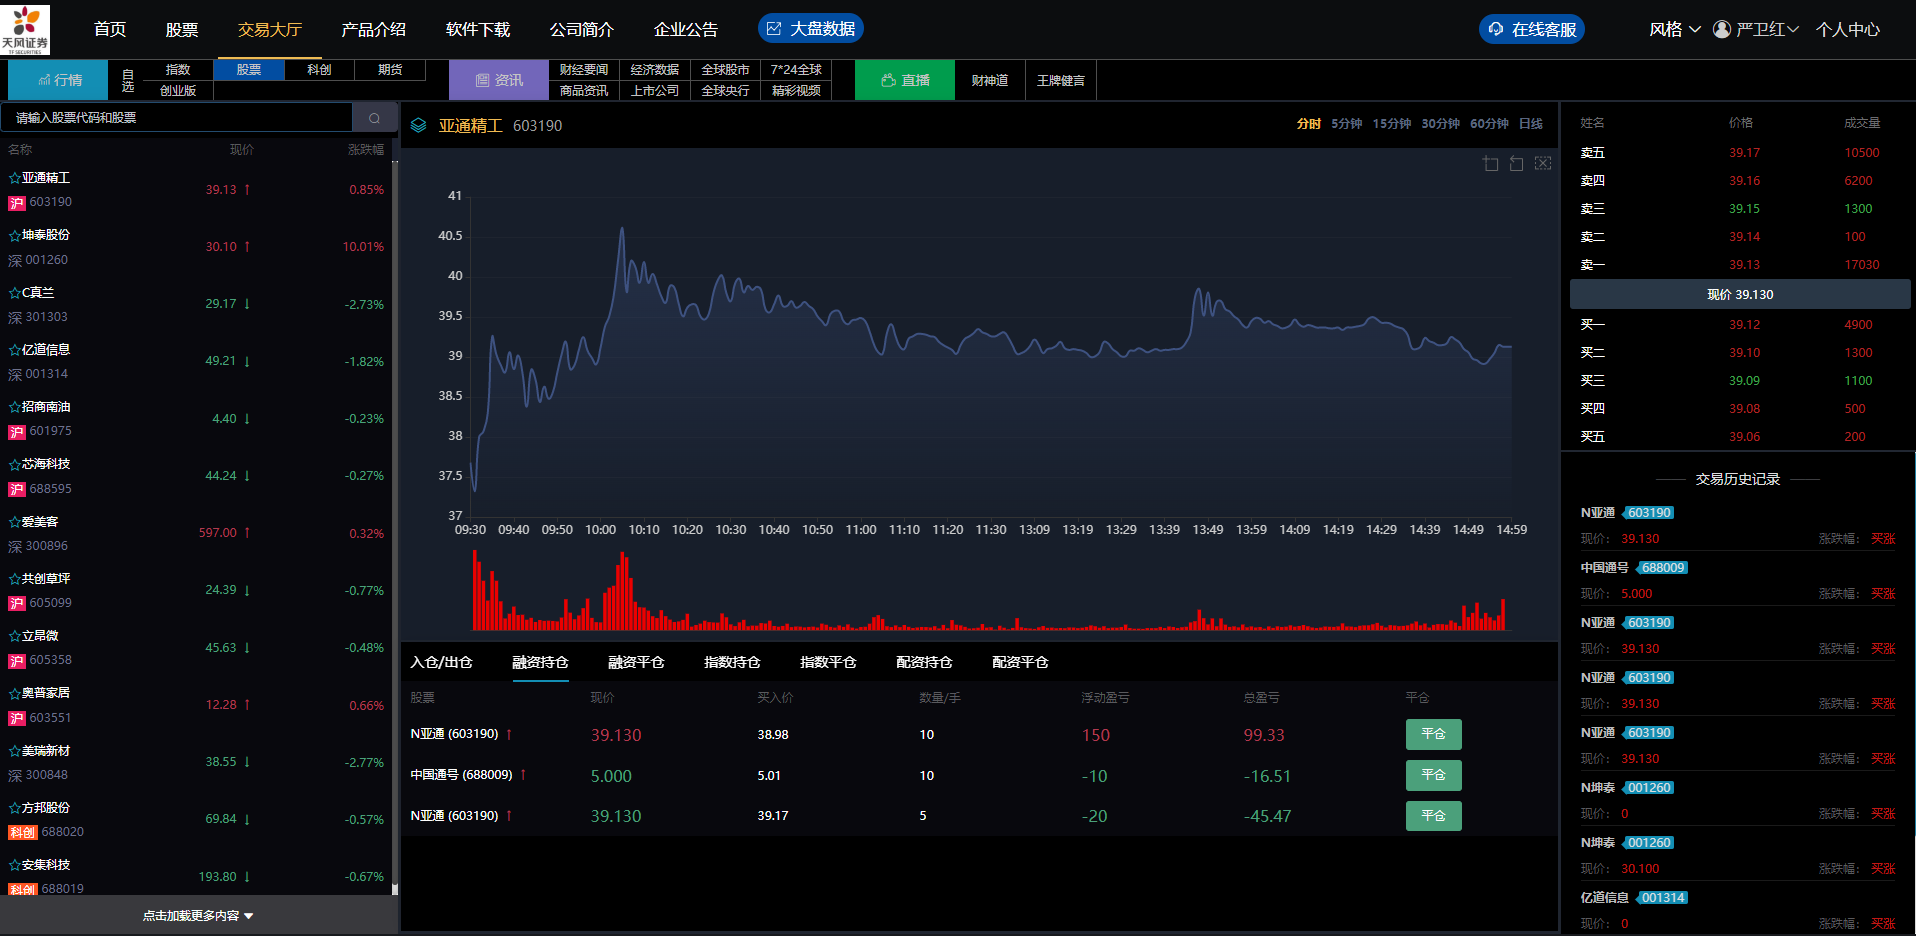Expand 点击加载更多内容 to load more
Viewport: 1916px width, 936px height.
[197, 915]
